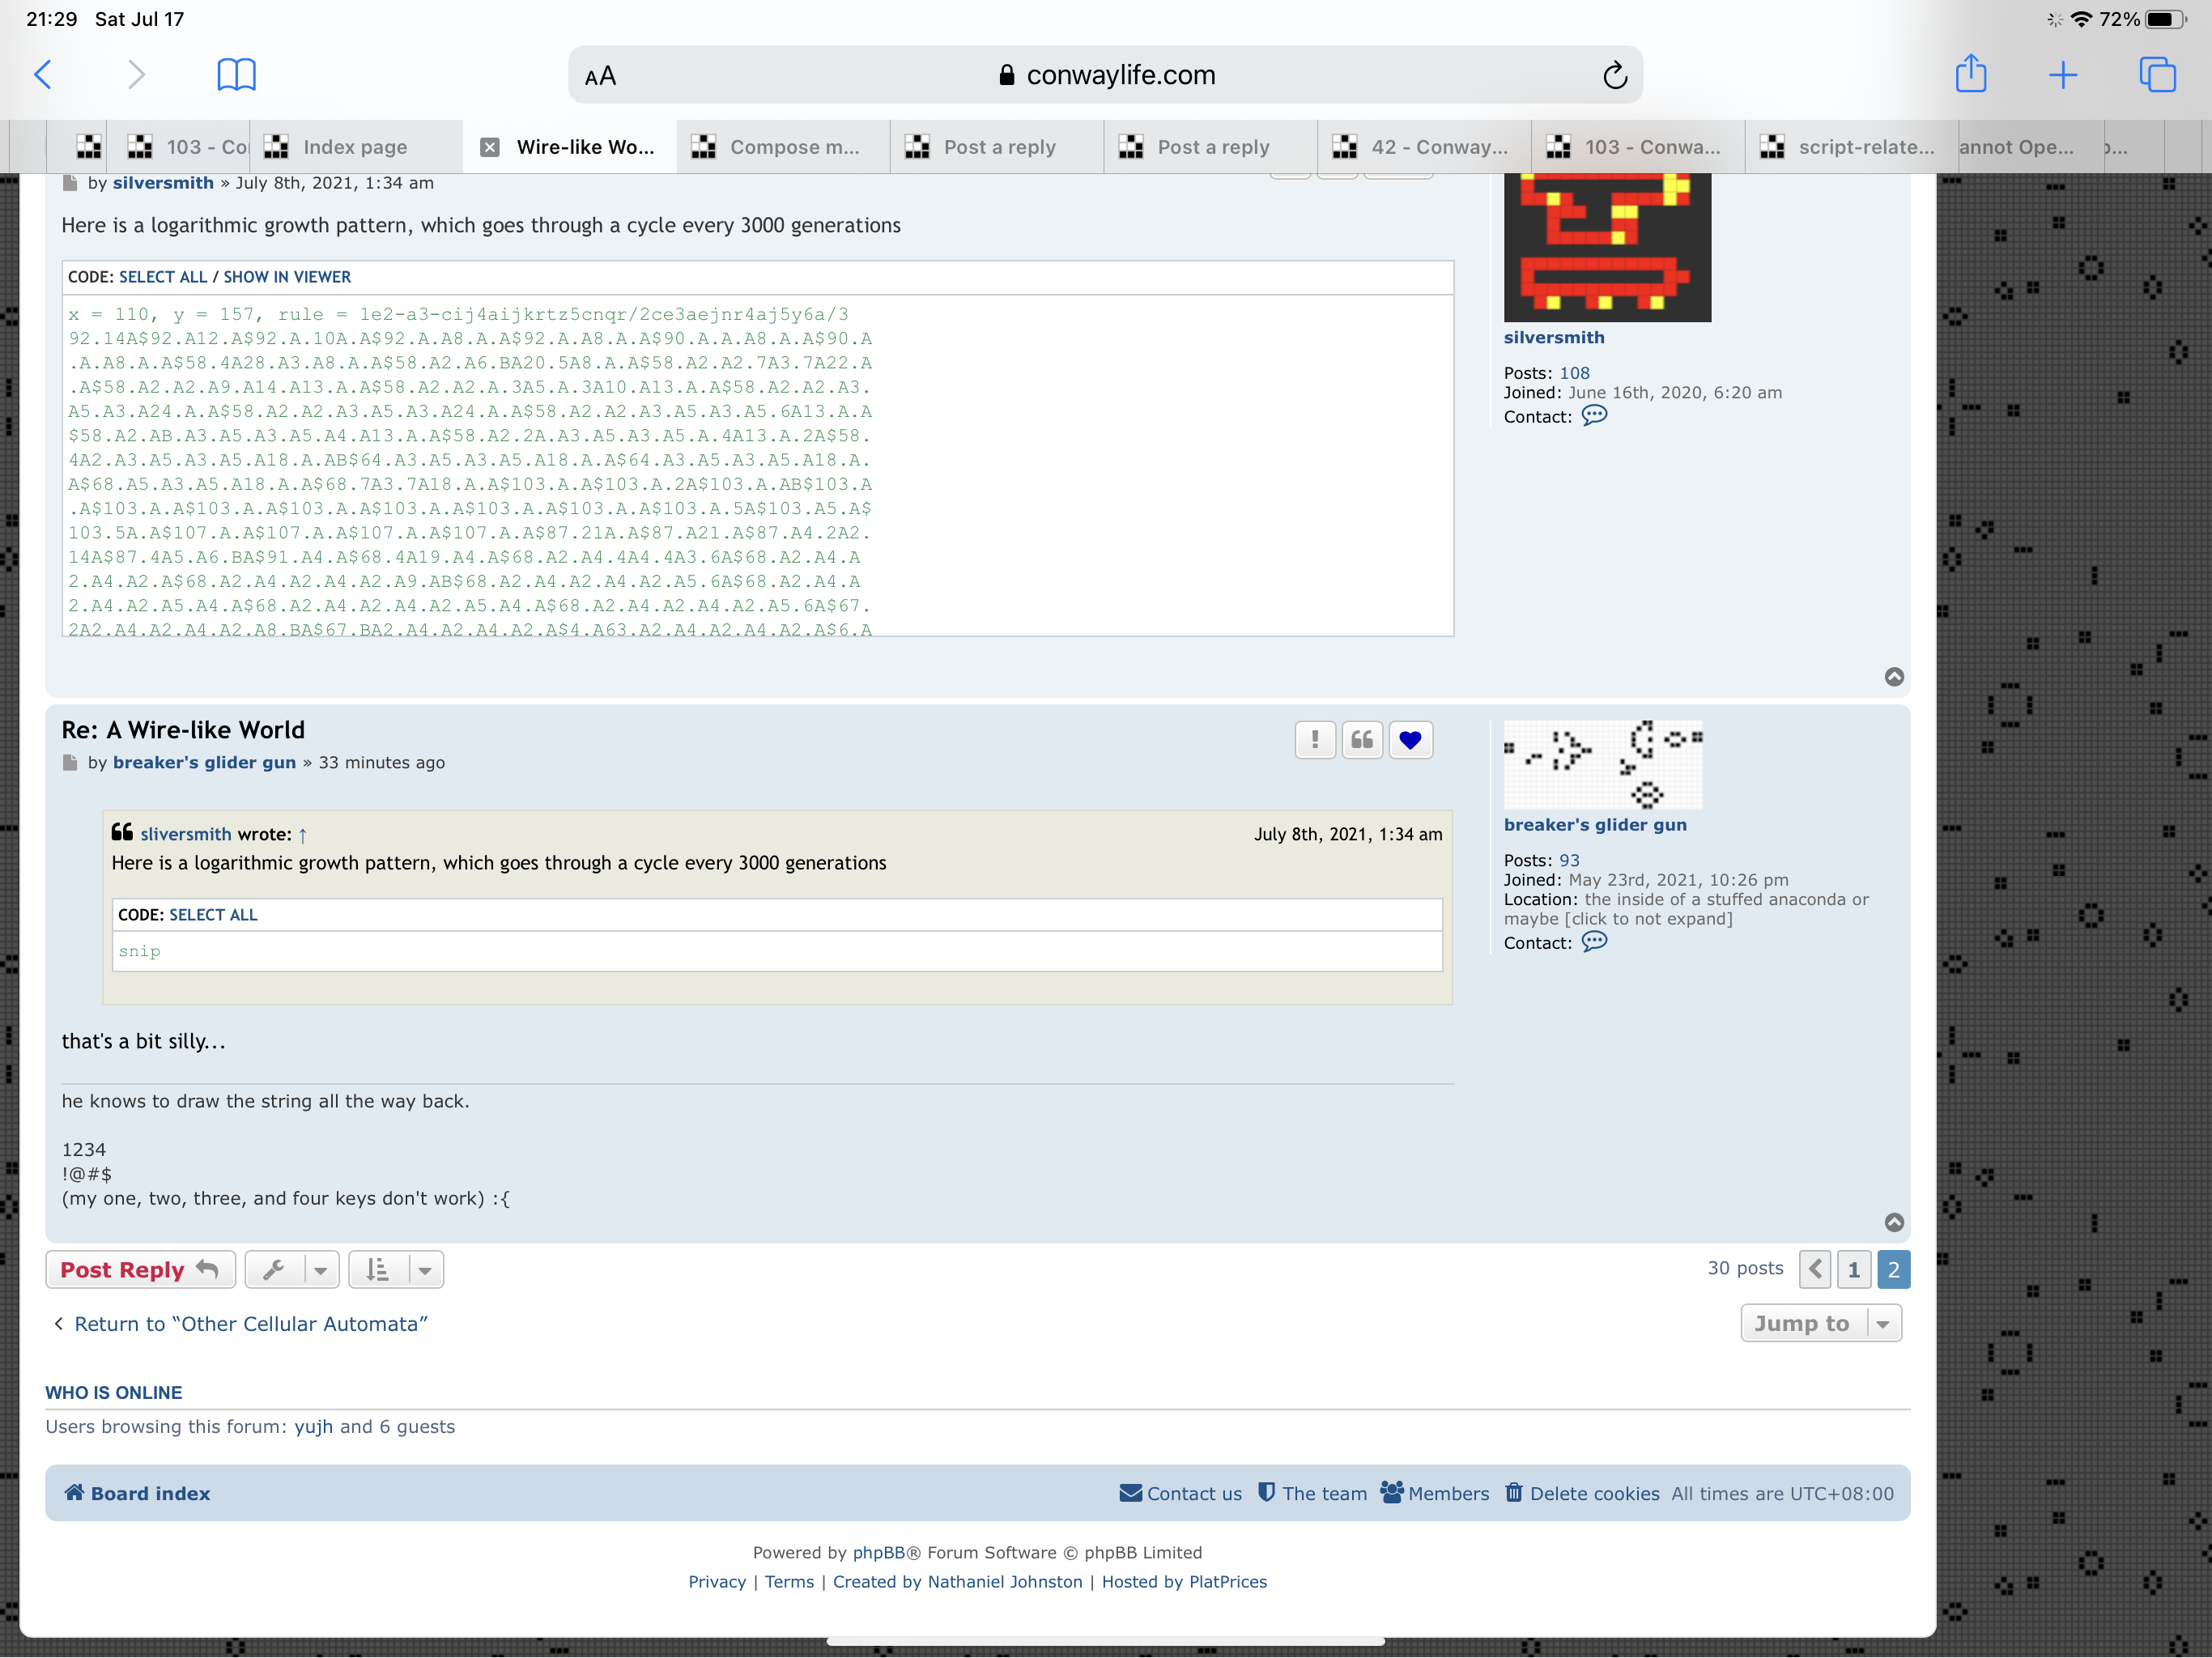Click Delete cookies link
This screenshot has height=1658, width=2212.
coord(1582,1493)
